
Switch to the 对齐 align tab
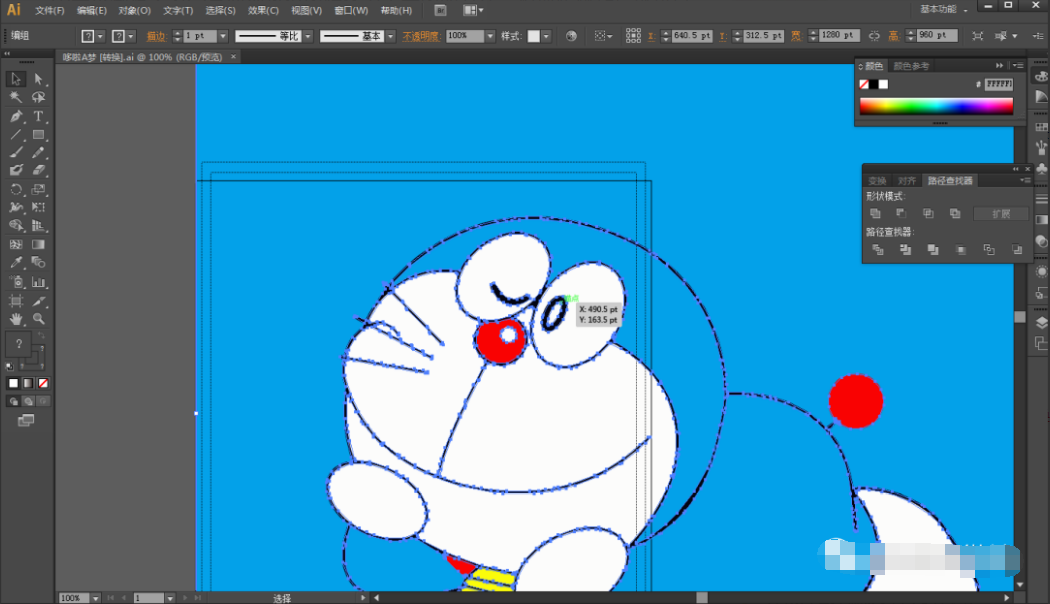click(907, 181)
